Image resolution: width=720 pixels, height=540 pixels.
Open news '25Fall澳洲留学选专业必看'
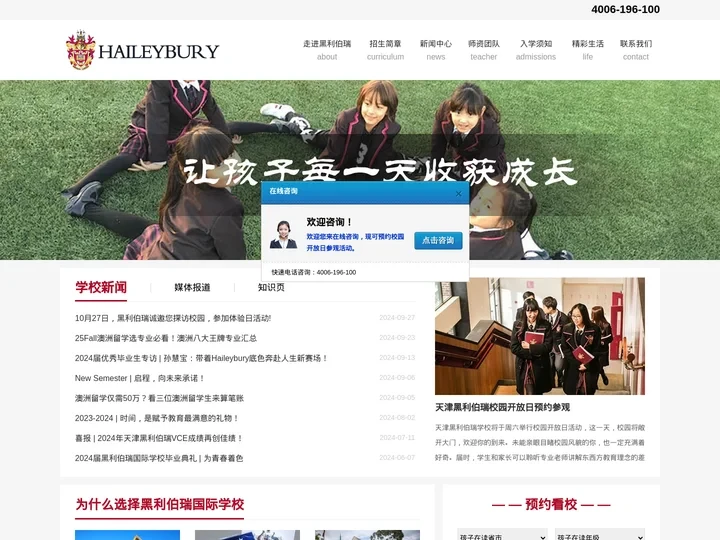(166, 338)
